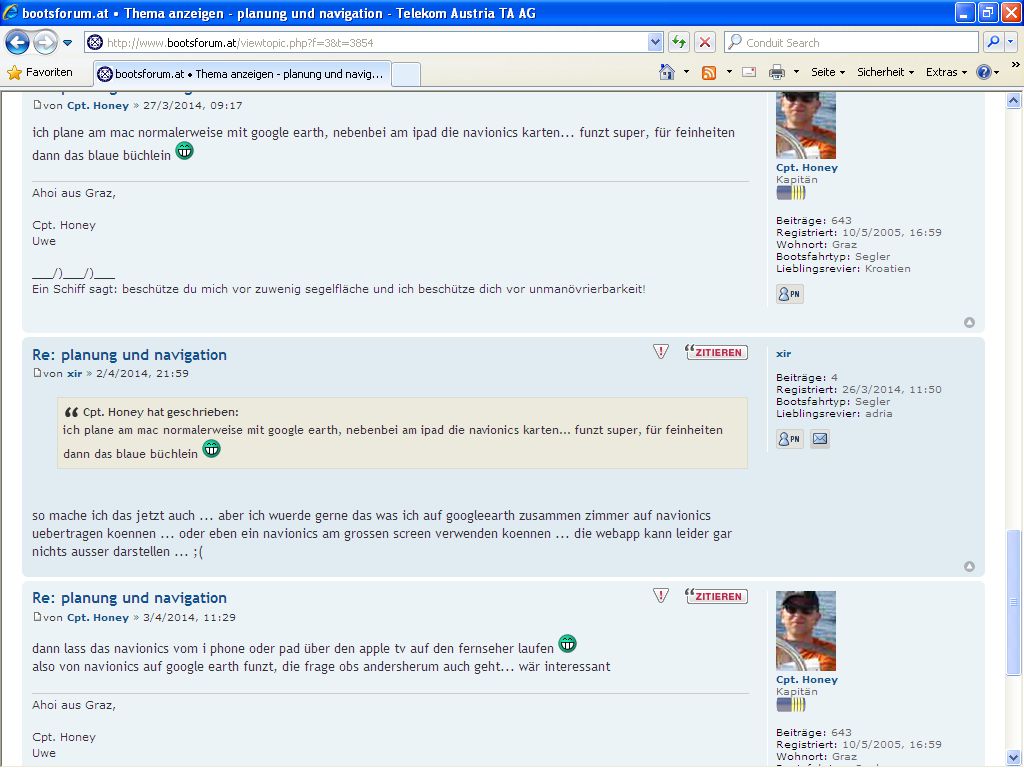The width and height of the screenshot is (1024, 768).
Task: Click the stop loading X button
Action: coord(705,42)
